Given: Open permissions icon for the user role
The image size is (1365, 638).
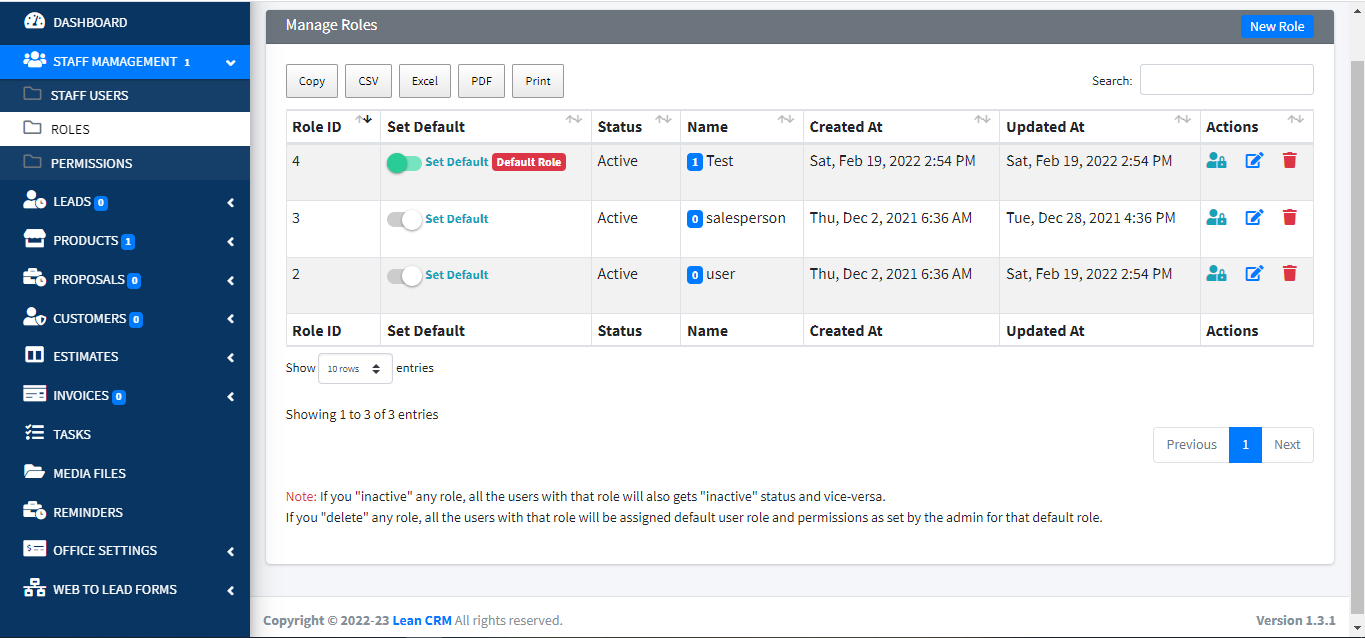Looking at the screenshot, I should click(1216, 272).
